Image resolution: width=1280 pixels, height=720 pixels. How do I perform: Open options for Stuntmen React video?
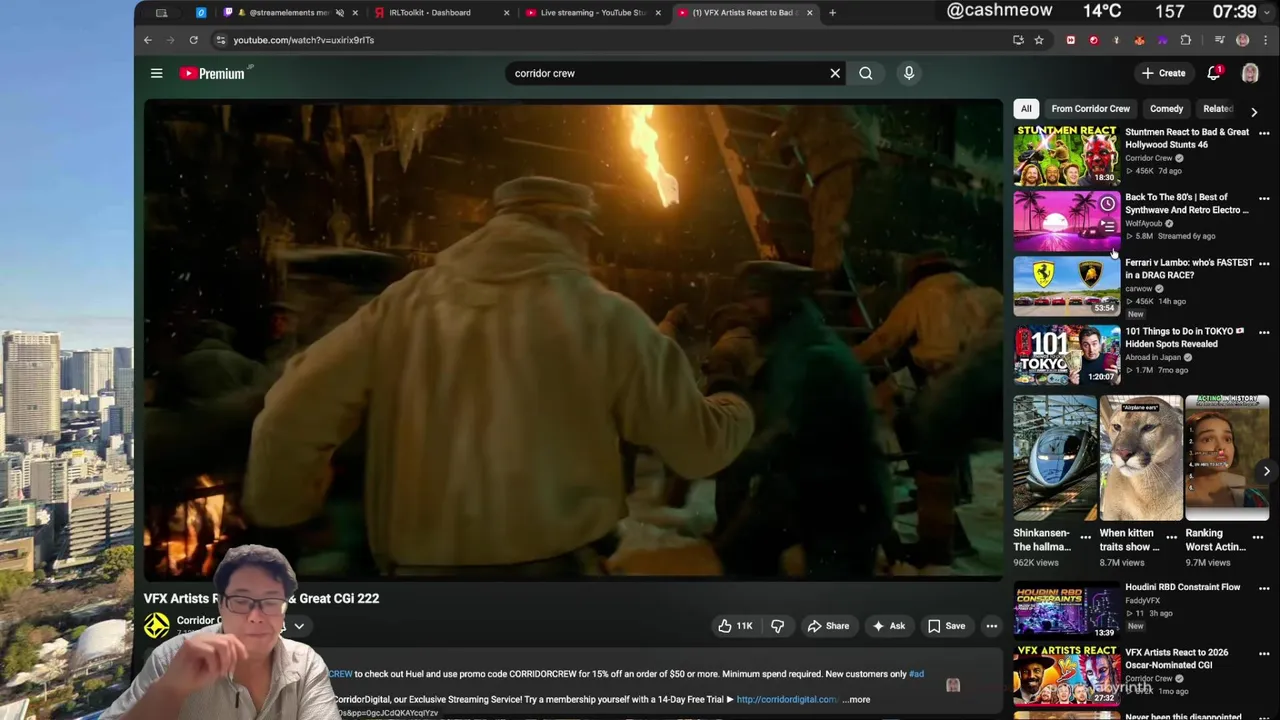click(1264, 133)
